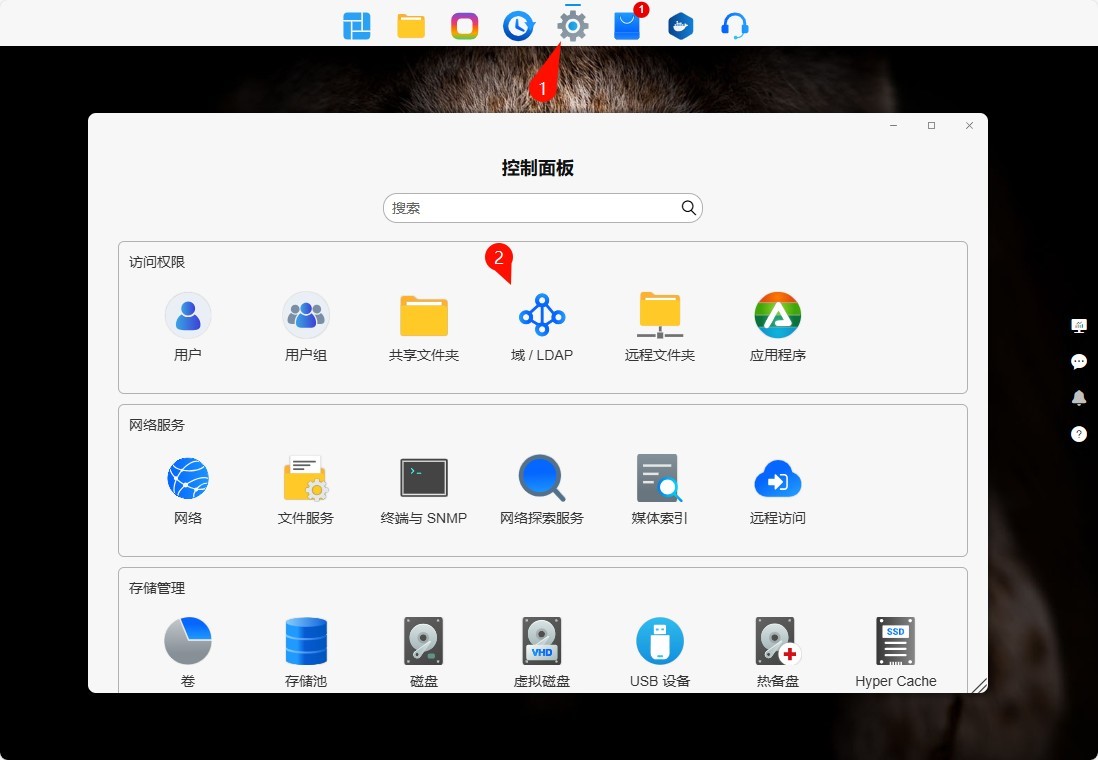Image resolution: width=1098 pixels, height=760 pixels.
Task: Open the 用户组 settings icon
Action: (306, 316)
